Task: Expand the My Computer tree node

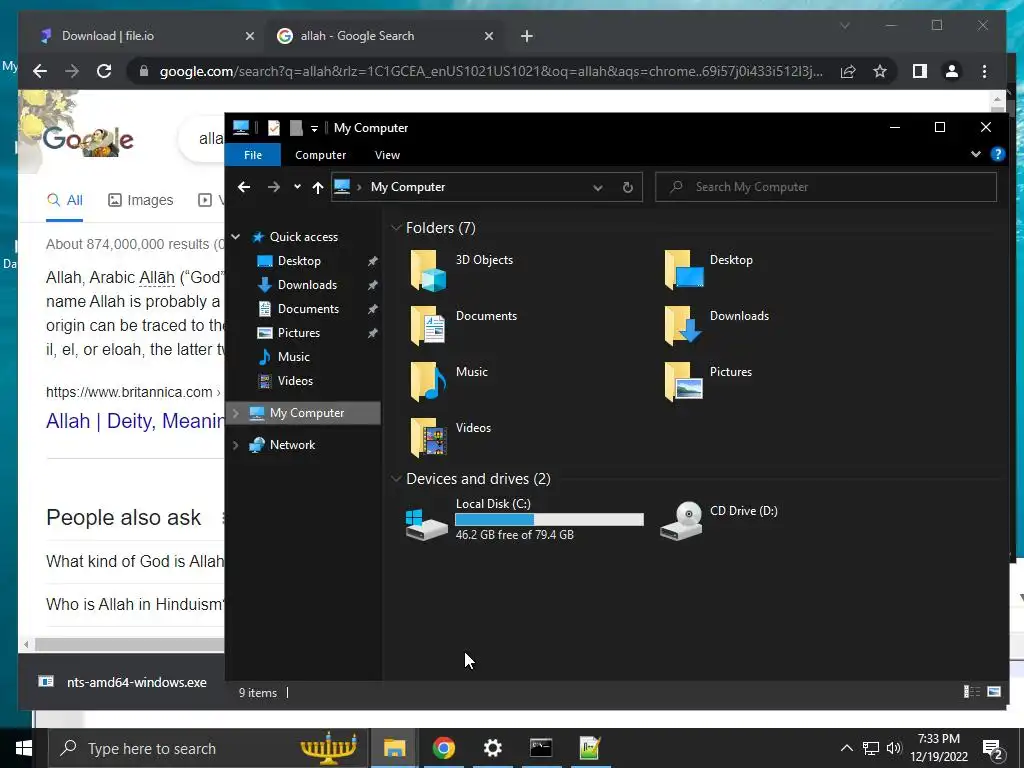Action: click(236, 413)
